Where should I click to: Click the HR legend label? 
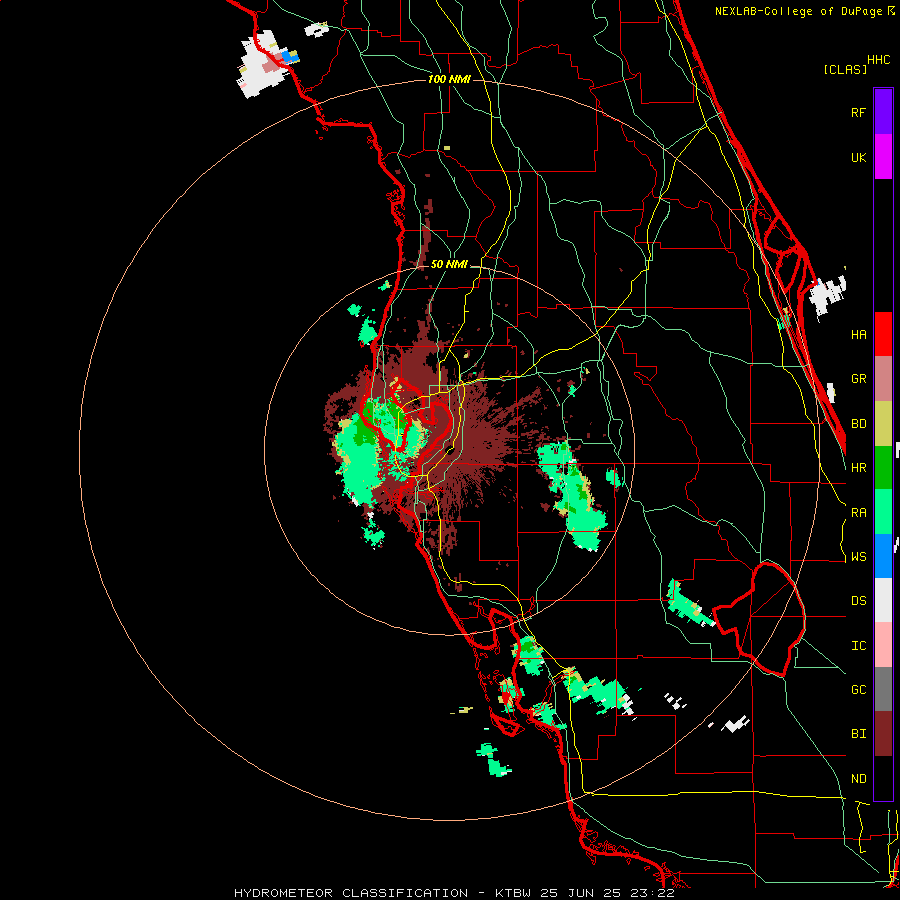(x=858, y=468)
